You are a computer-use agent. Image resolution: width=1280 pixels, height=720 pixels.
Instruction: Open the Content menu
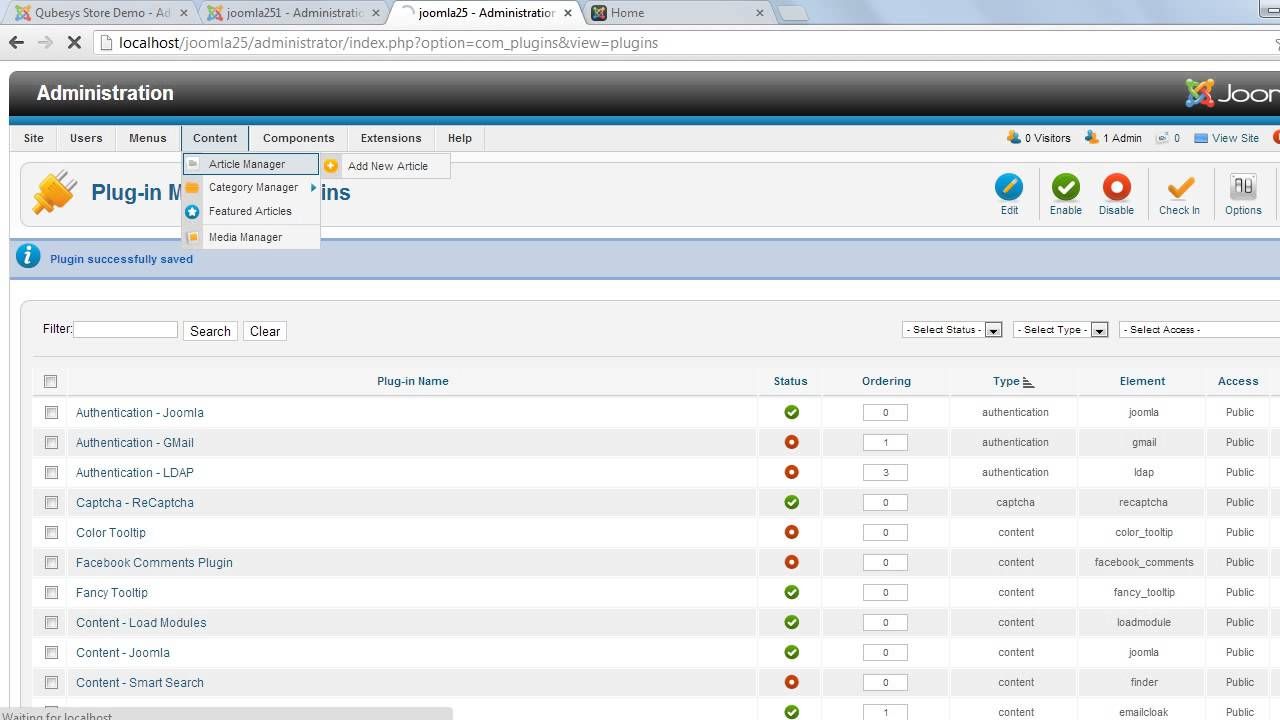pos(215,138)
